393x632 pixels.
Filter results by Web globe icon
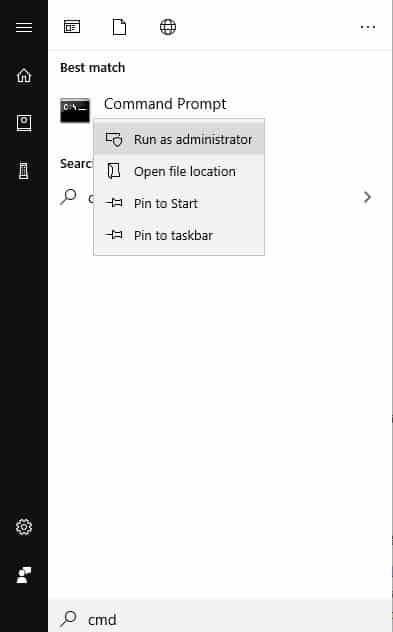pyautogui.click(x=168, y=27)
